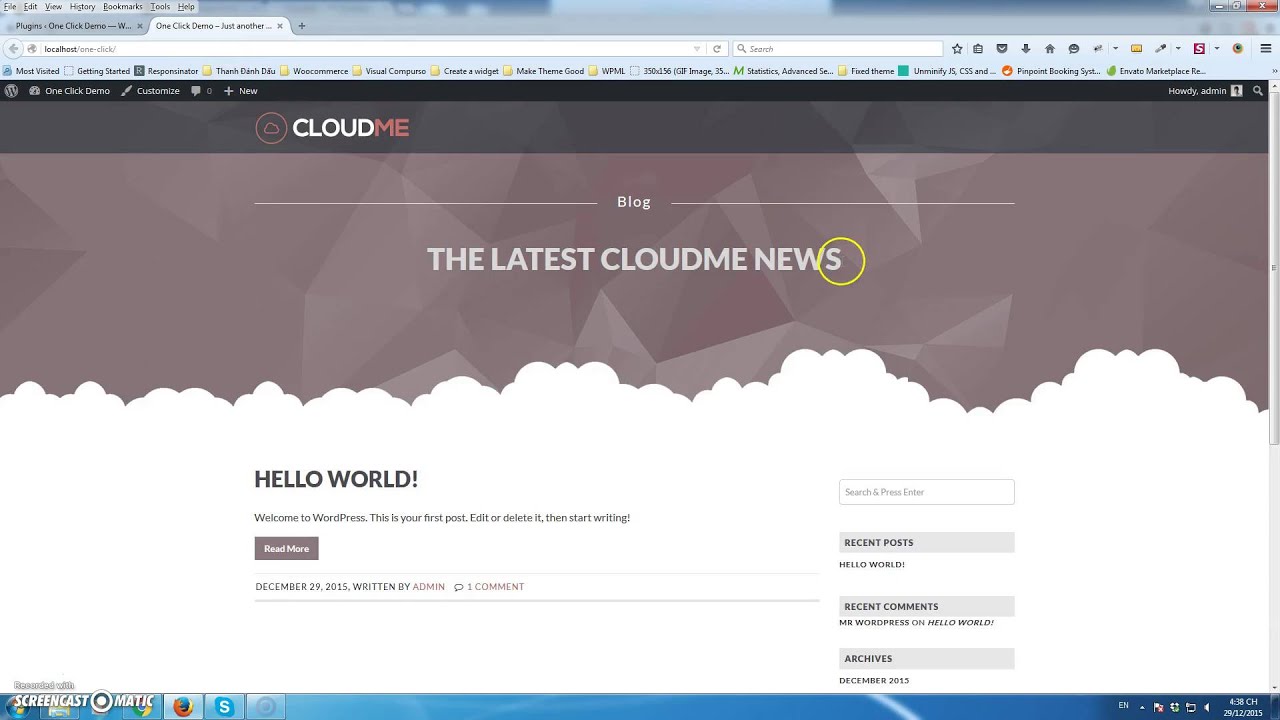Click the eyedropper color picker extension icon

click(x=1161, y=48)
